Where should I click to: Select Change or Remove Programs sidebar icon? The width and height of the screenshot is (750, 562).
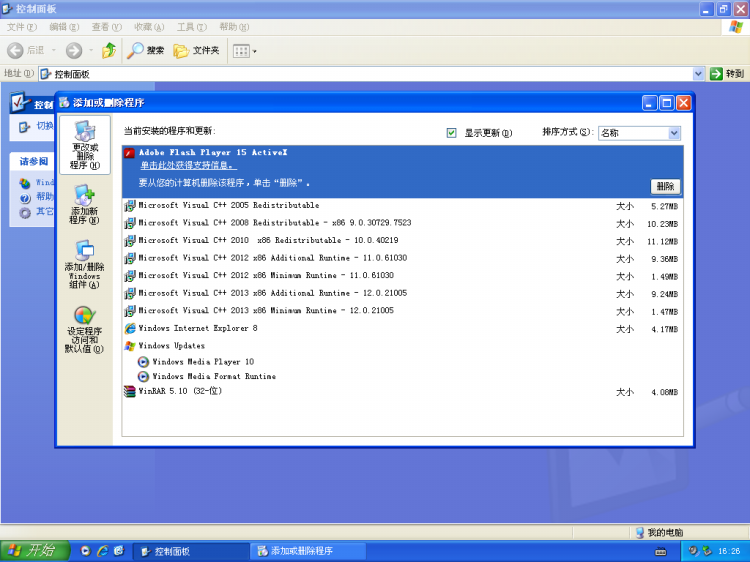(x=85, y=144)
